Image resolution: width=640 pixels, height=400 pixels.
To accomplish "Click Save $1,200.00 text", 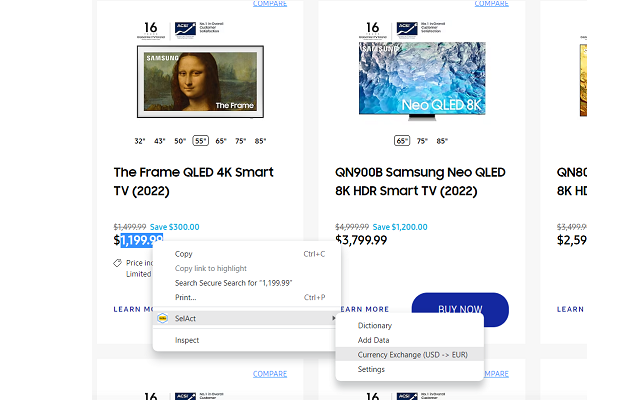I will [400, 227].
